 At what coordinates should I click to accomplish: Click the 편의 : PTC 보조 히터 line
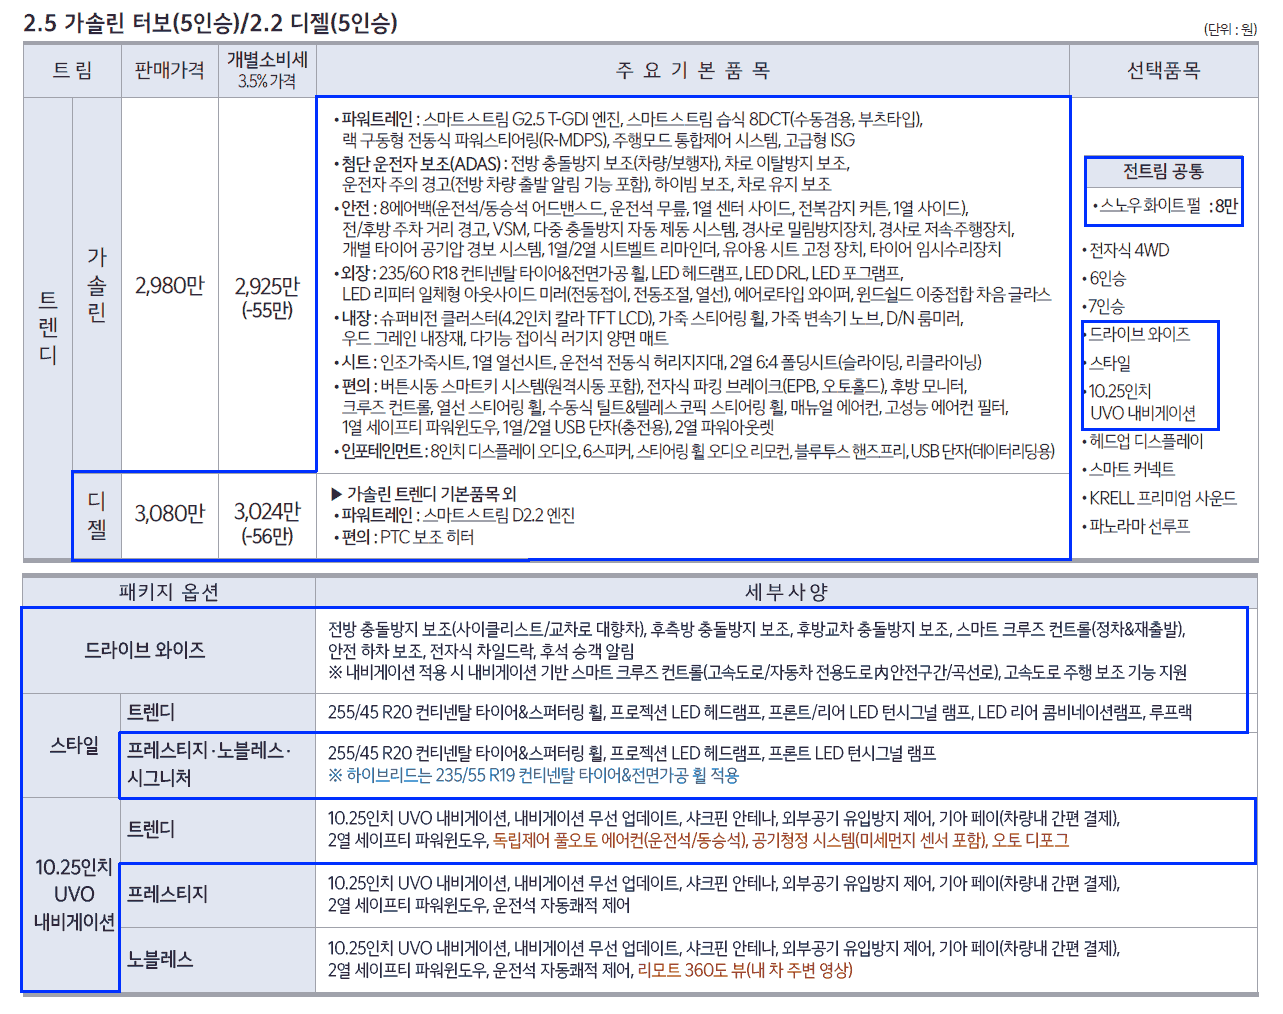(x=404, y=537)
